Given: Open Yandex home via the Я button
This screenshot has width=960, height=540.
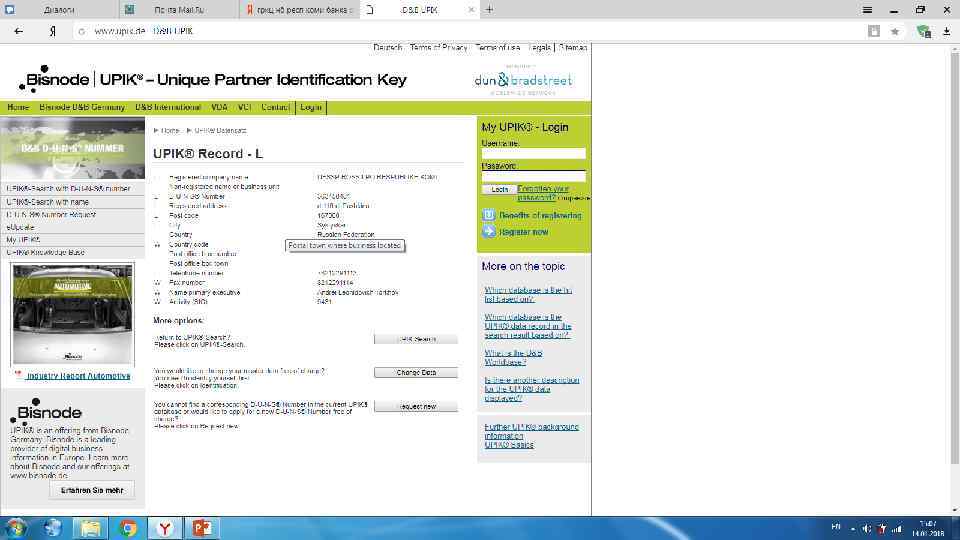Looking at the screenshot, I should pos(53,31).
